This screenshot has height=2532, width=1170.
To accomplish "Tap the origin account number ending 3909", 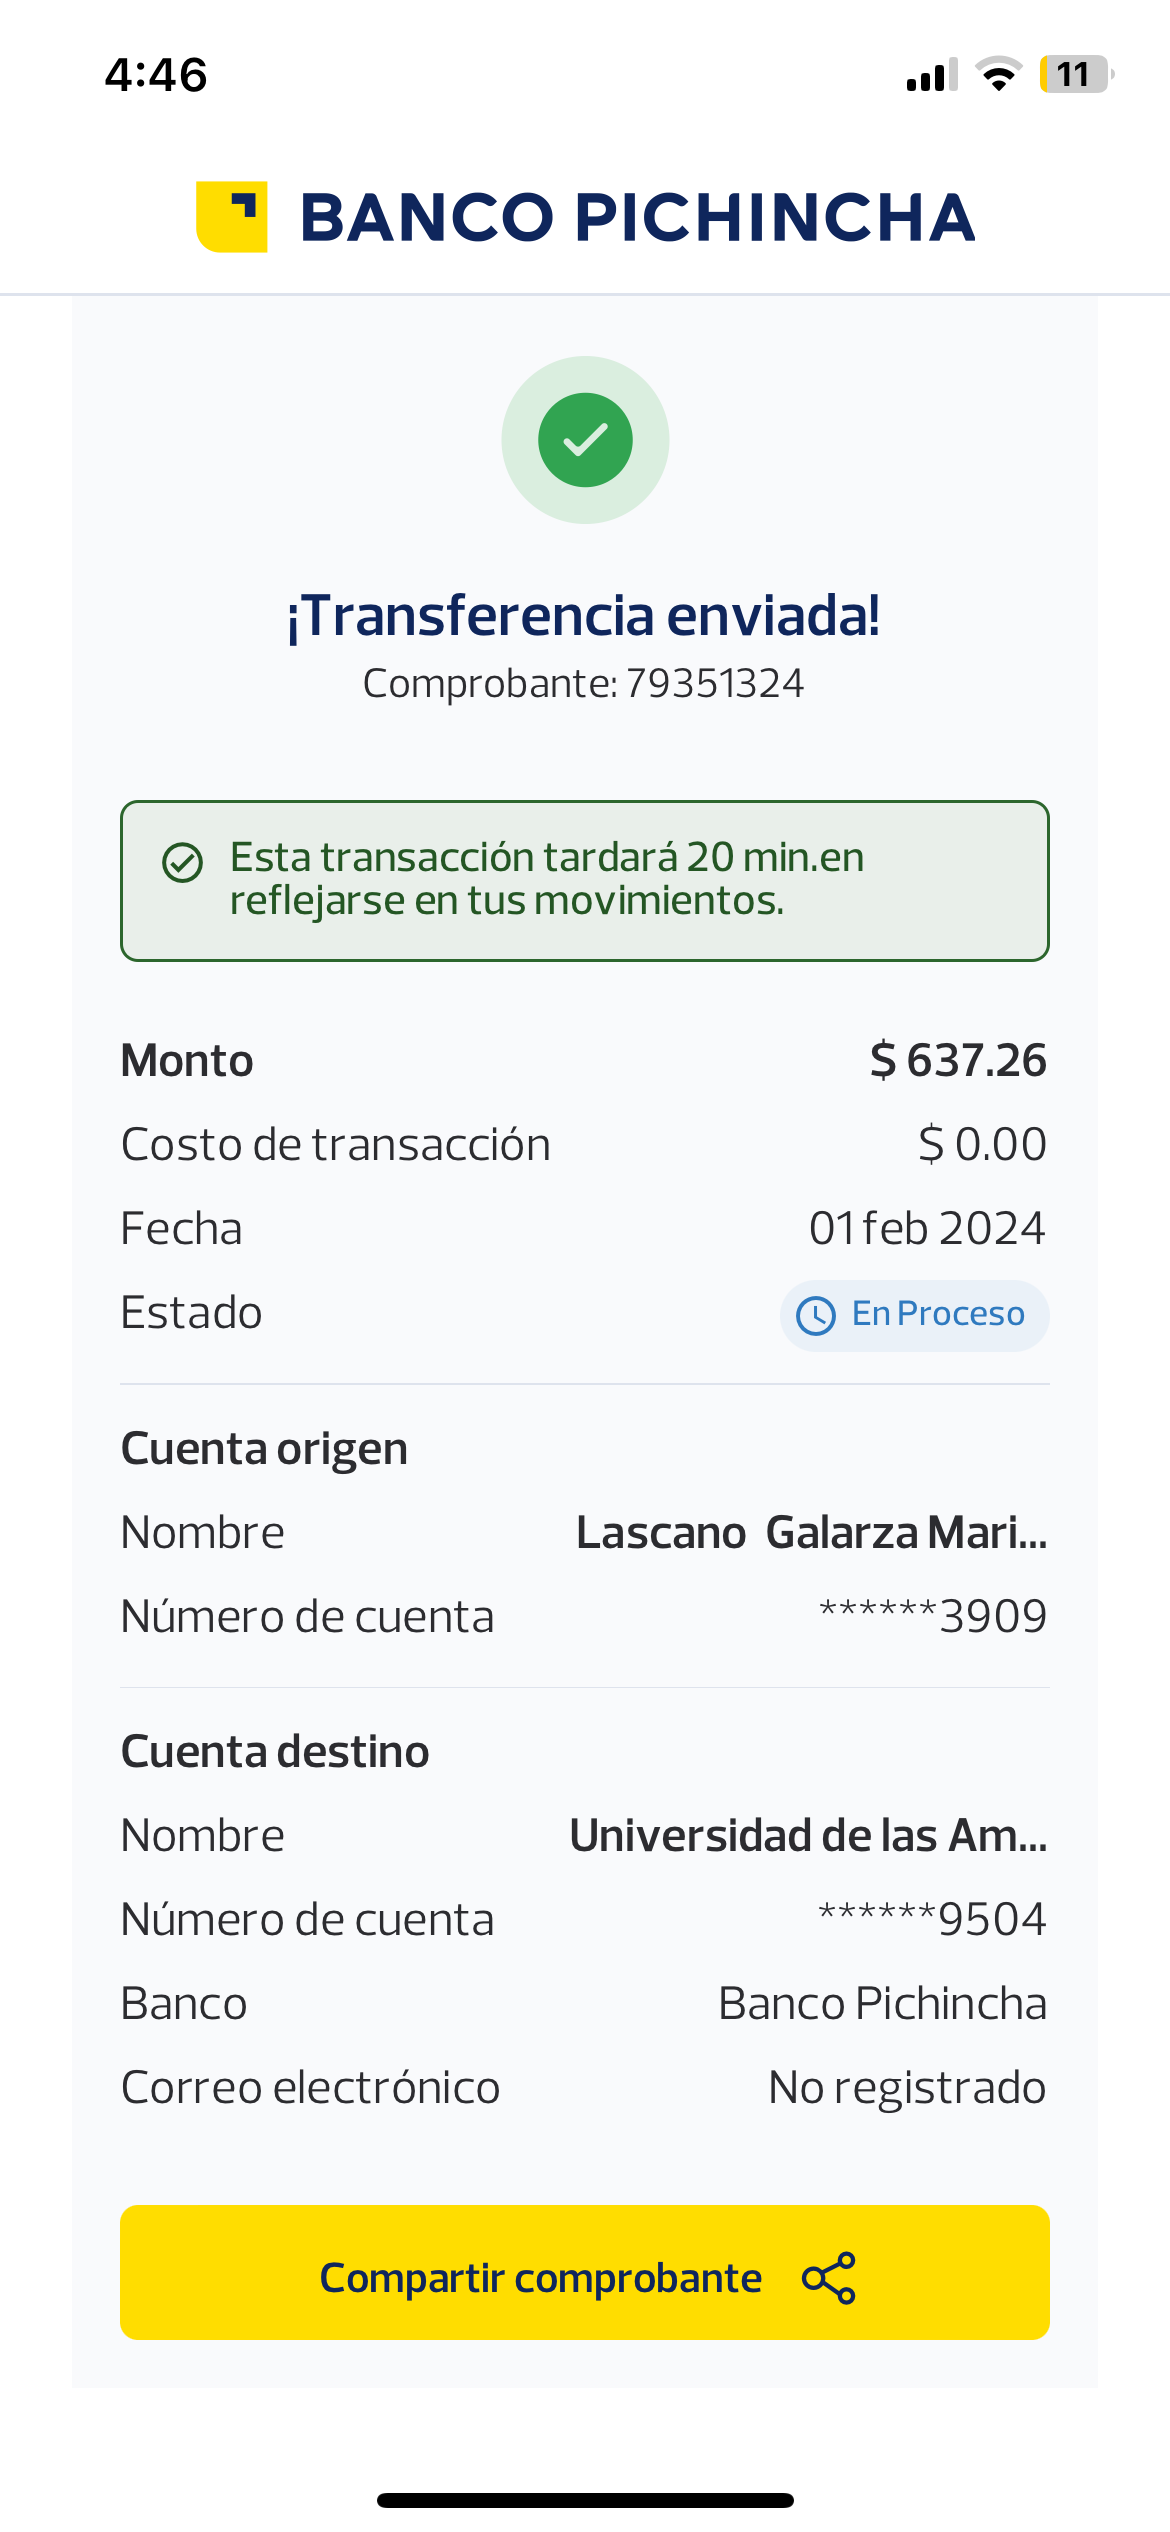I will pyautogui.click(x=932, y=1616).
